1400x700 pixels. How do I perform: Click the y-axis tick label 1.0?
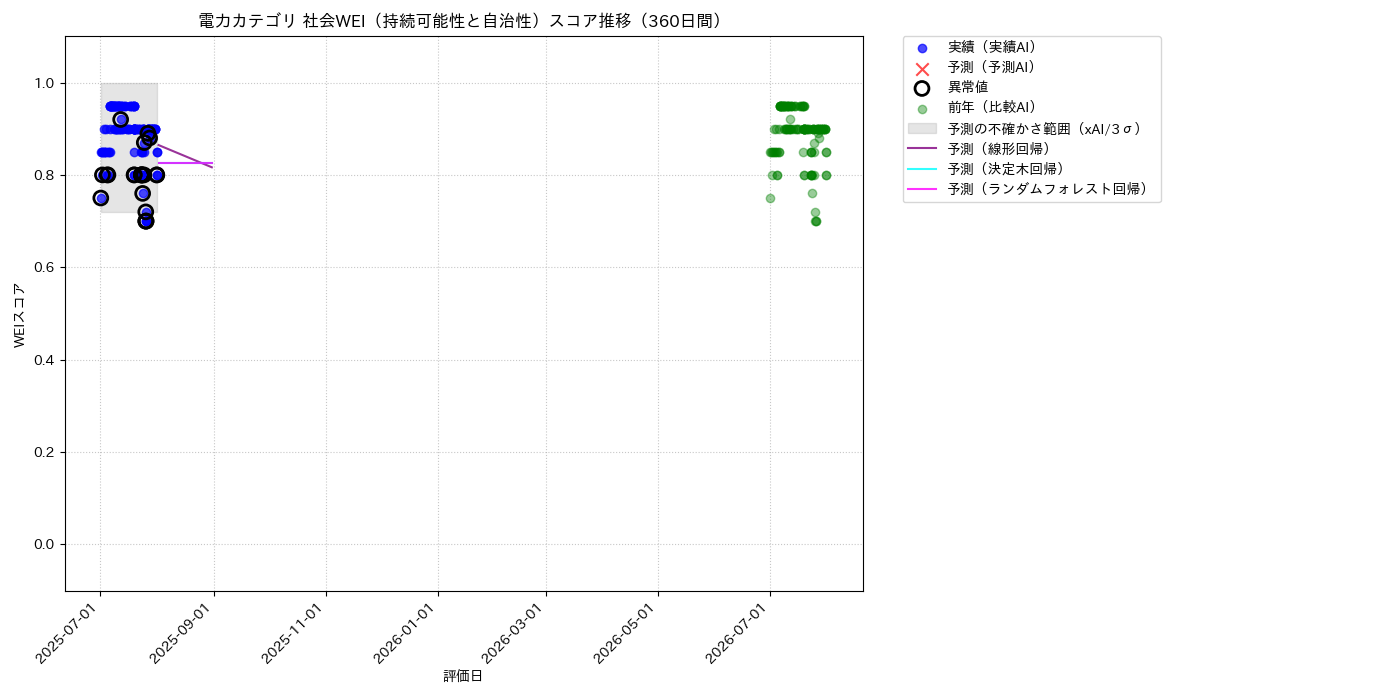pos(46,83)
